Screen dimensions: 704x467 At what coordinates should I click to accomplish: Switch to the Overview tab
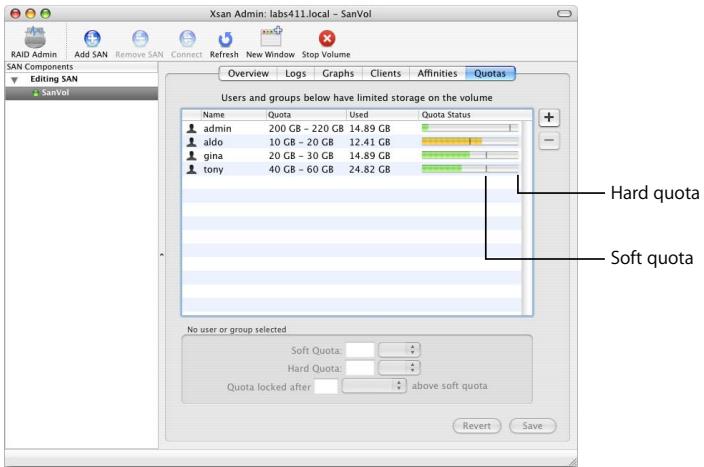(248, 73)
